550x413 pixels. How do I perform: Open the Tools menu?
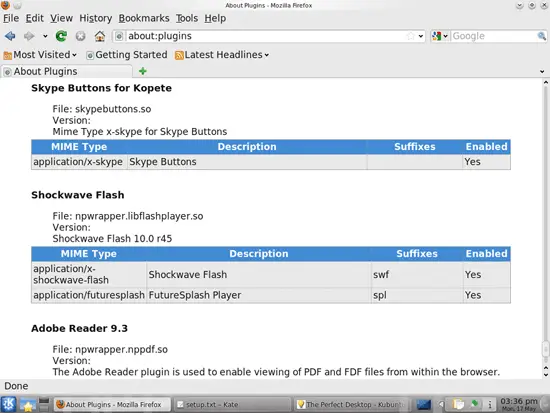coord(187,18)
